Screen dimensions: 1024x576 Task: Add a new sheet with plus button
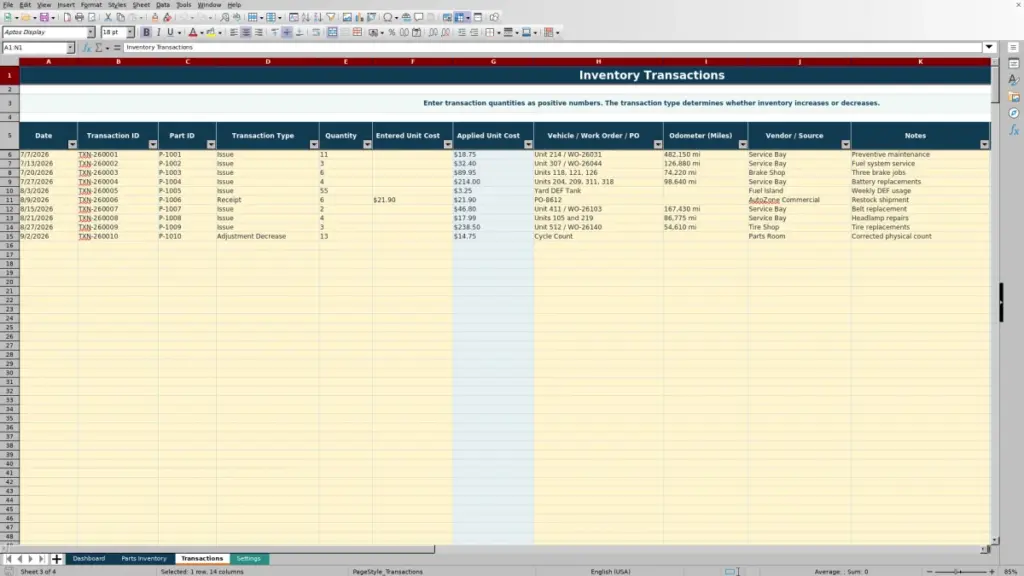tap(56, 558)
